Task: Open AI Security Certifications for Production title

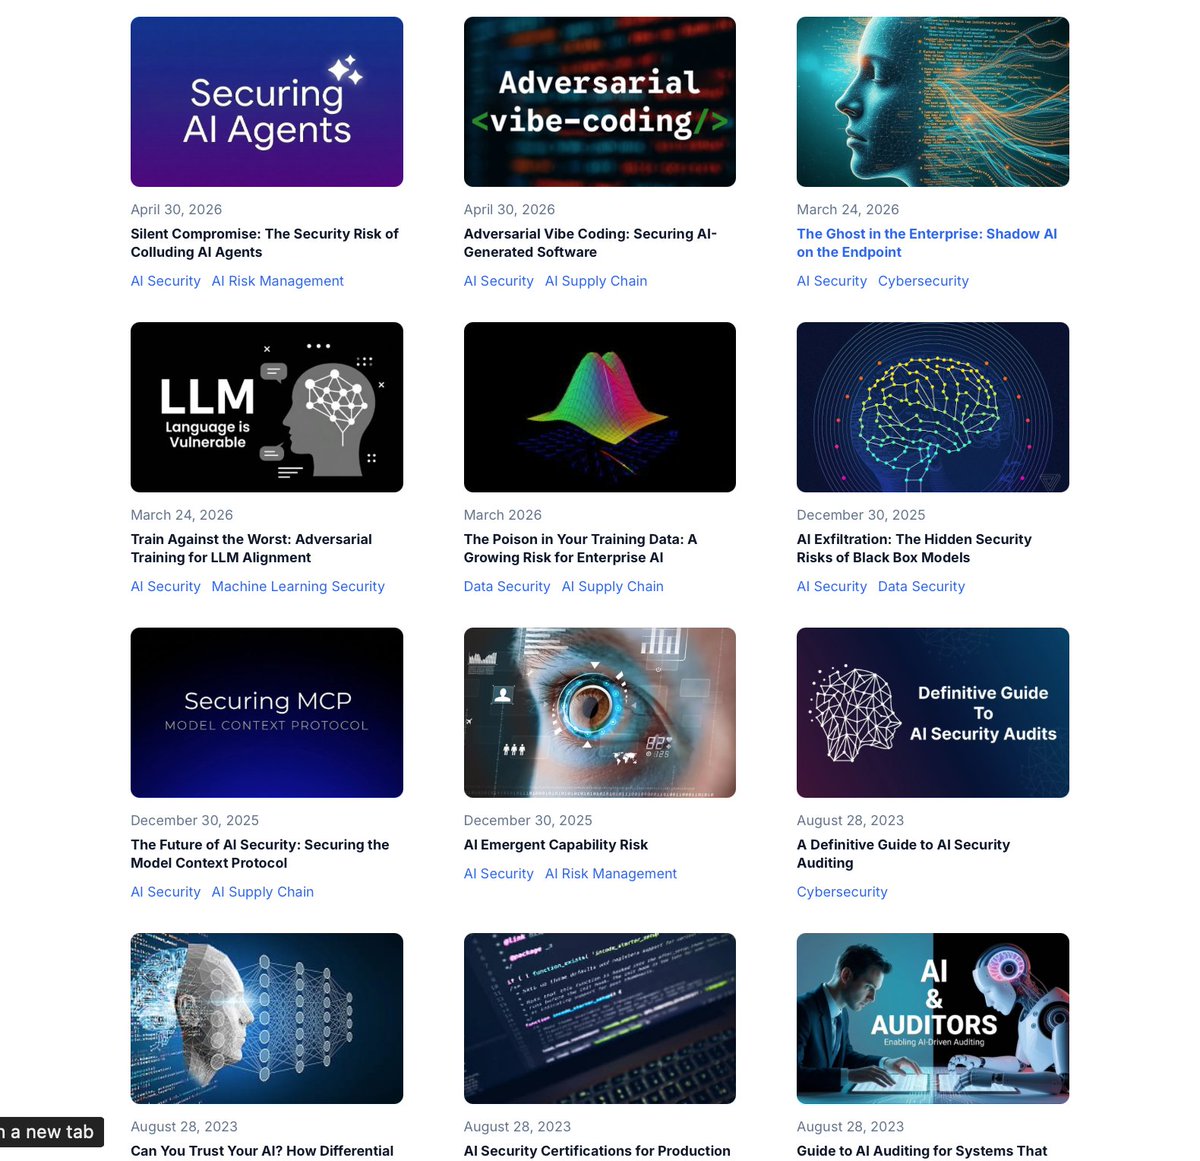Action: click(x=597, y=1151)
